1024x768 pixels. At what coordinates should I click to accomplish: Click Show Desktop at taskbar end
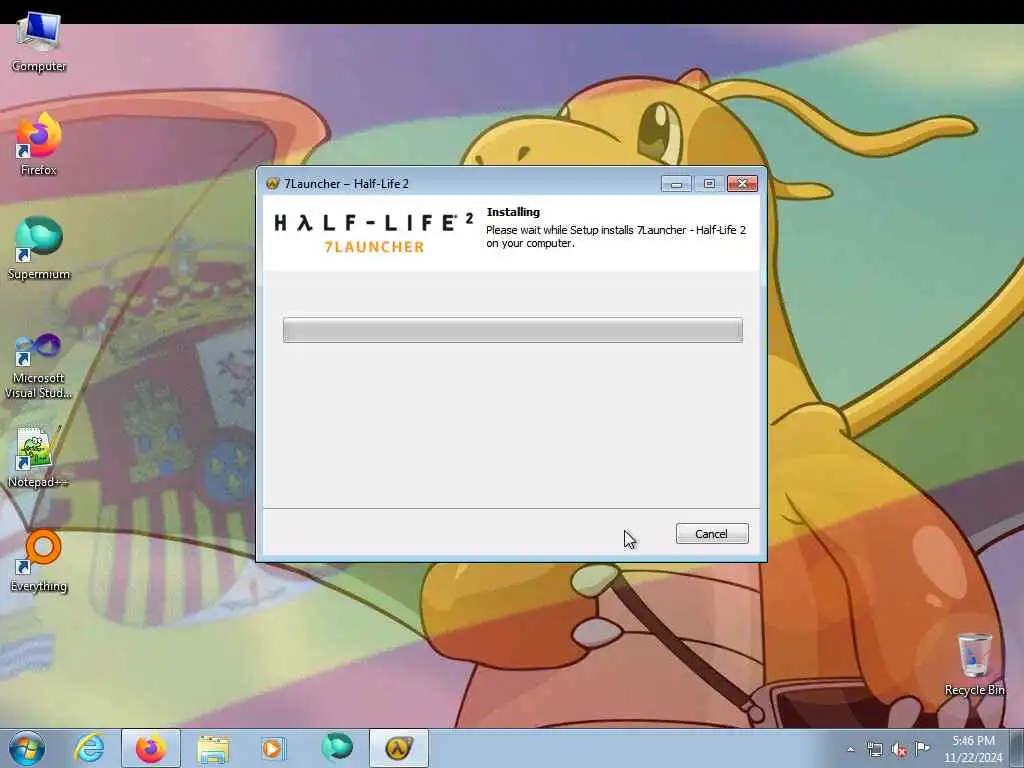pos(1017,748)
